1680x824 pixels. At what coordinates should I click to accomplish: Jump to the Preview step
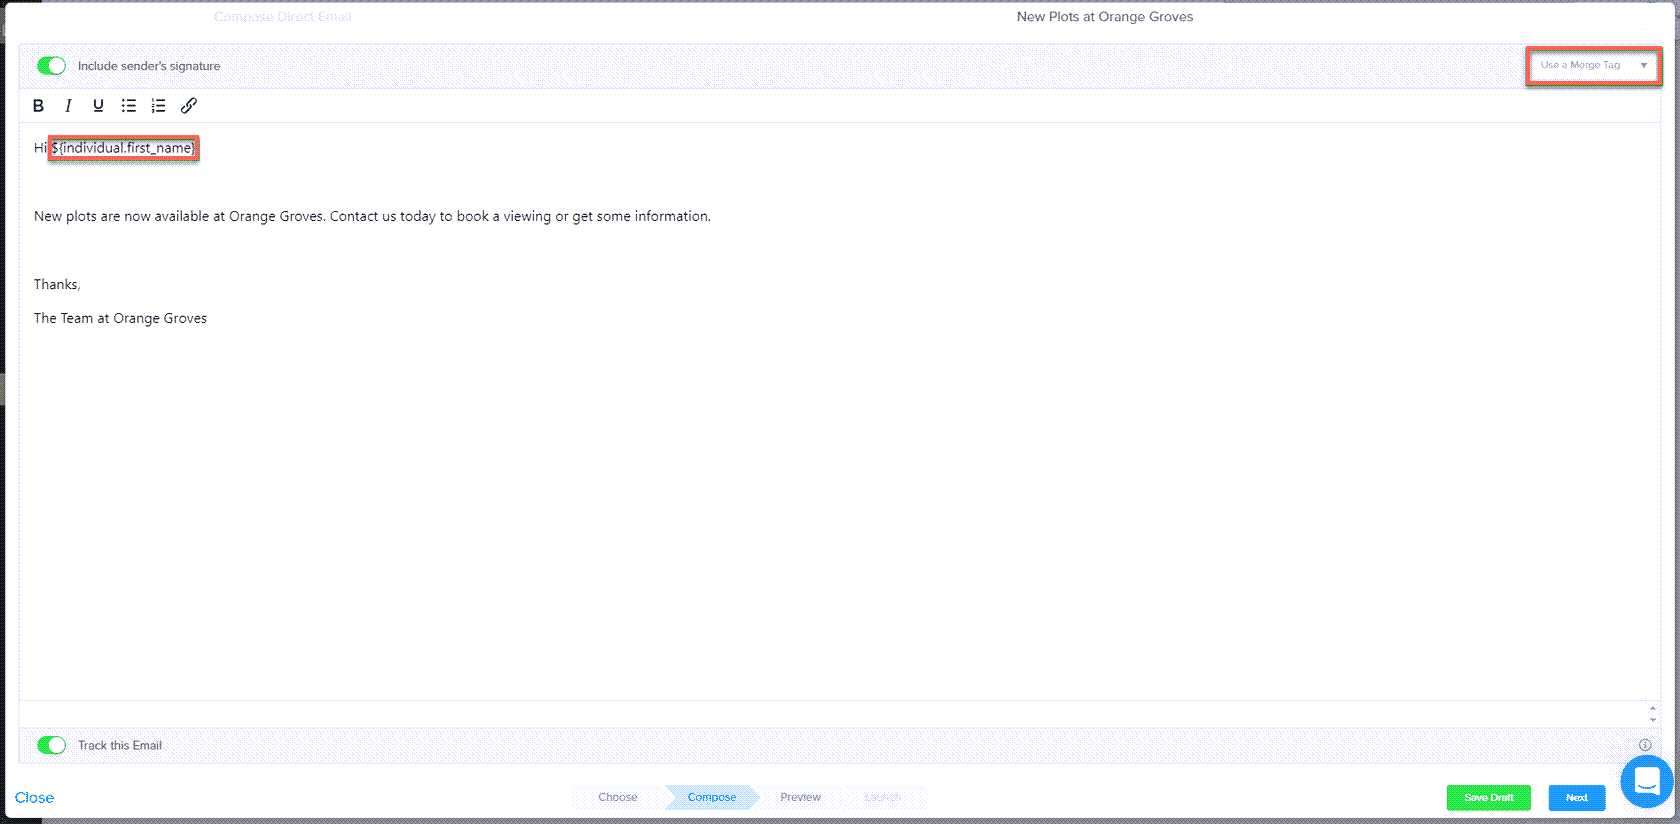800,797
